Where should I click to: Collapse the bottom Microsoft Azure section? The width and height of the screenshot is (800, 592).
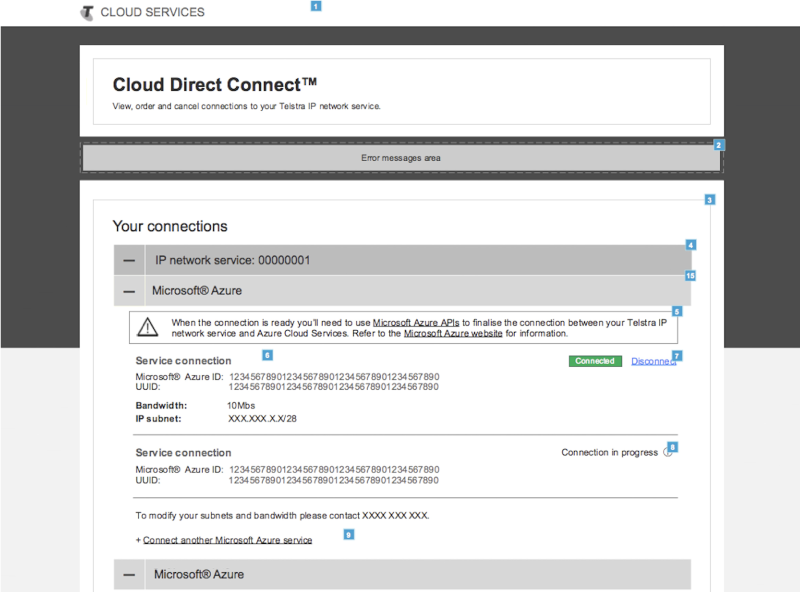pyautogui.click(x=130, y=575)
